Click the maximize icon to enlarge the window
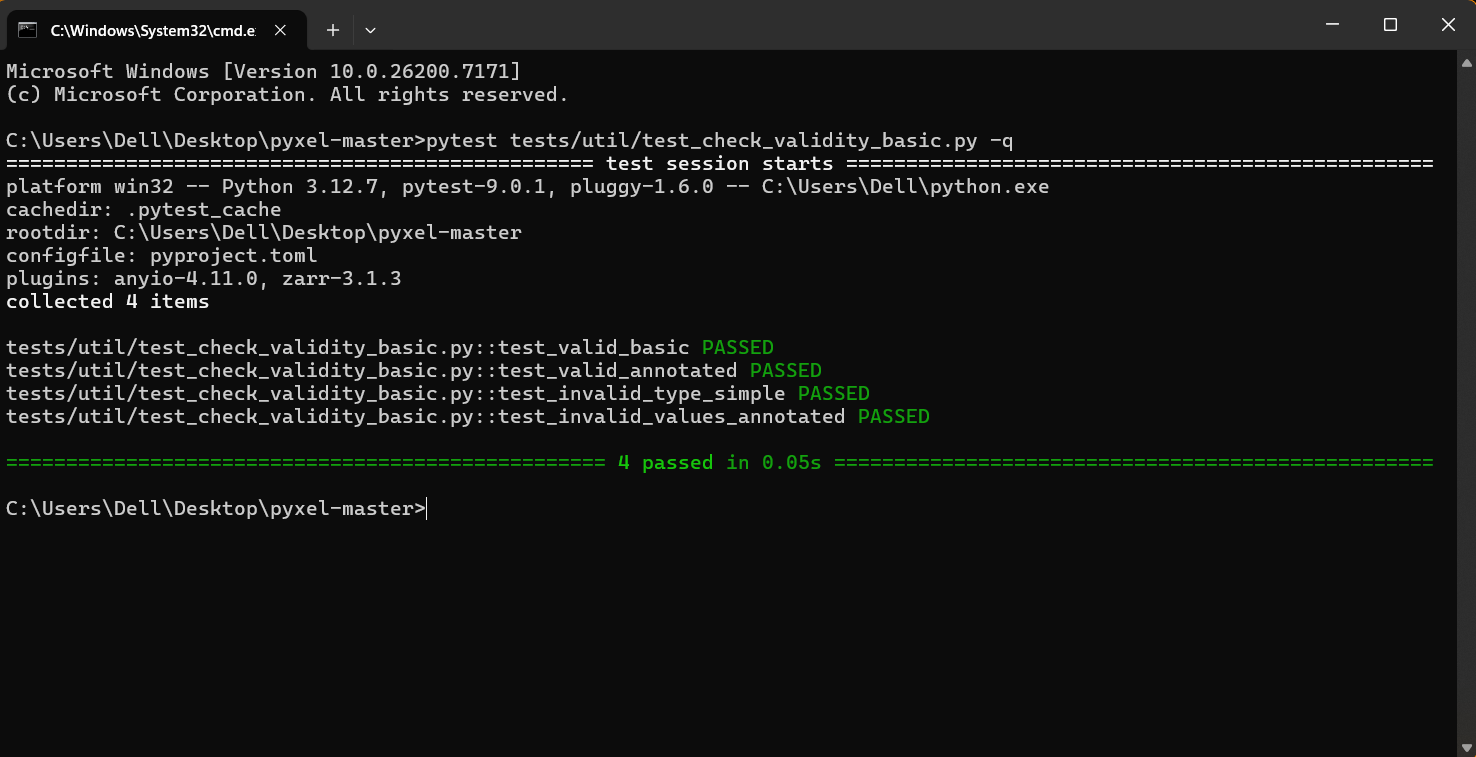This screenshot has height=757, width=1476. (1390, 24)
